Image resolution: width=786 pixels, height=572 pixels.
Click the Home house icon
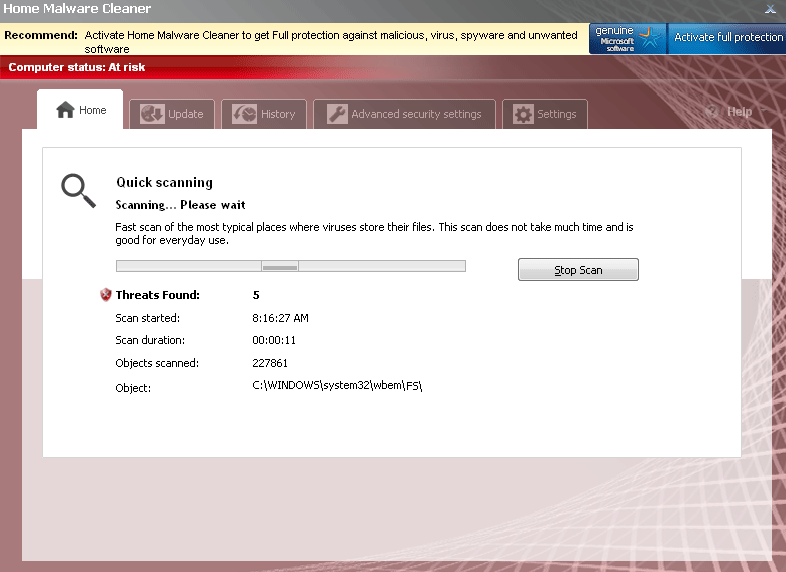[x=65, y=111]
